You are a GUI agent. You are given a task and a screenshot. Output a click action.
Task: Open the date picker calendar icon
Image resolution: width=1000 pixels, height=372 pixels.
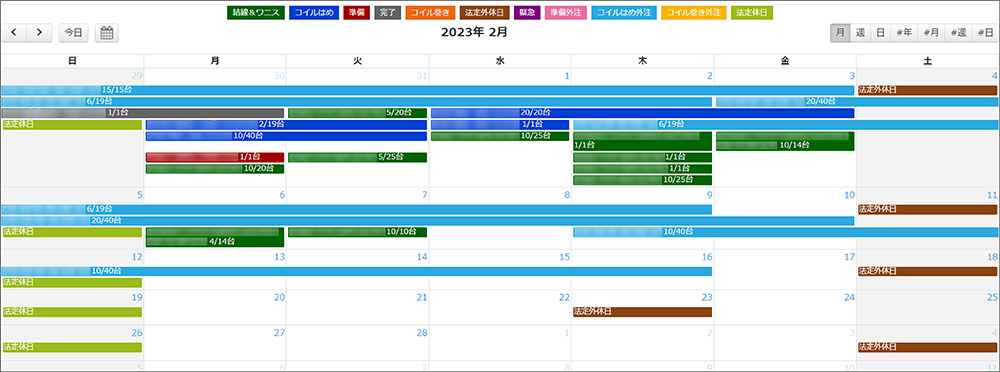coord(107,33)
